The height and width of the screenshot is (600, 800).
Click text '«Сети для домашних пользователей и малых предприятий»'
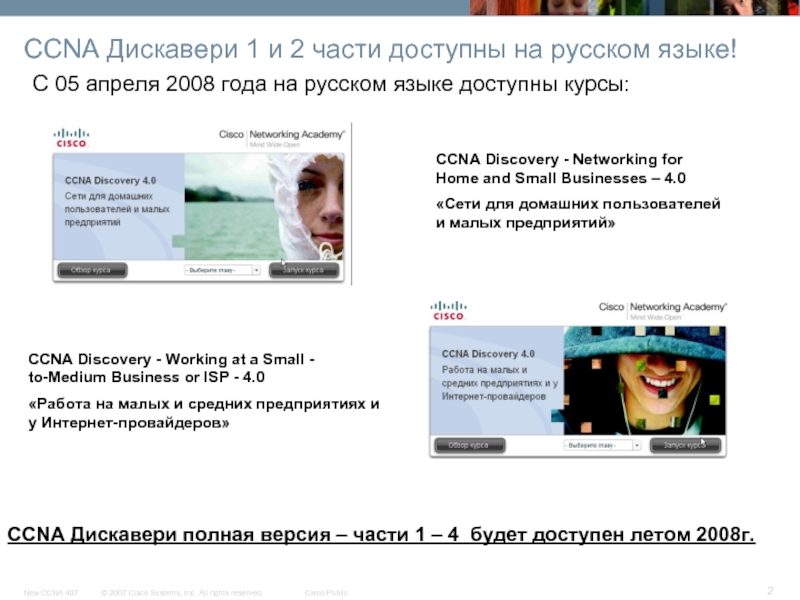coord(578,213)
